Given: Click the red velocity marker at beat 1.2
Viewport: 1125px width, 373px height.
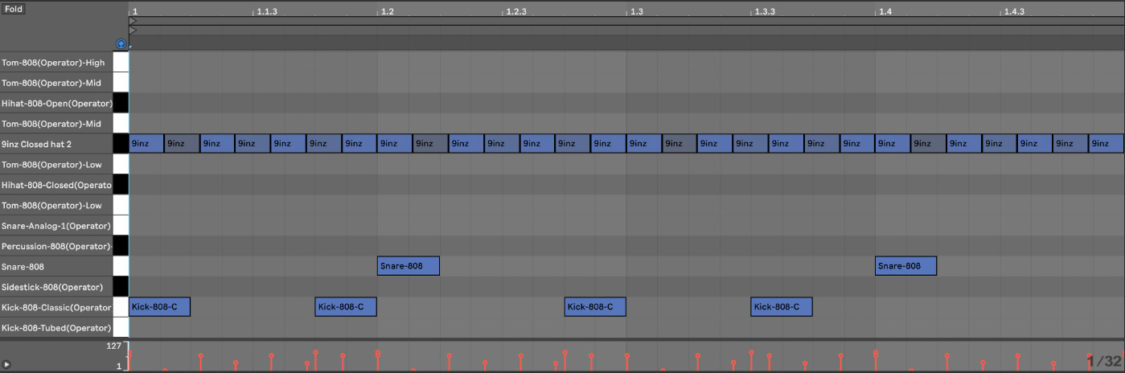Looking at the screenshot, I should (378, 359).
